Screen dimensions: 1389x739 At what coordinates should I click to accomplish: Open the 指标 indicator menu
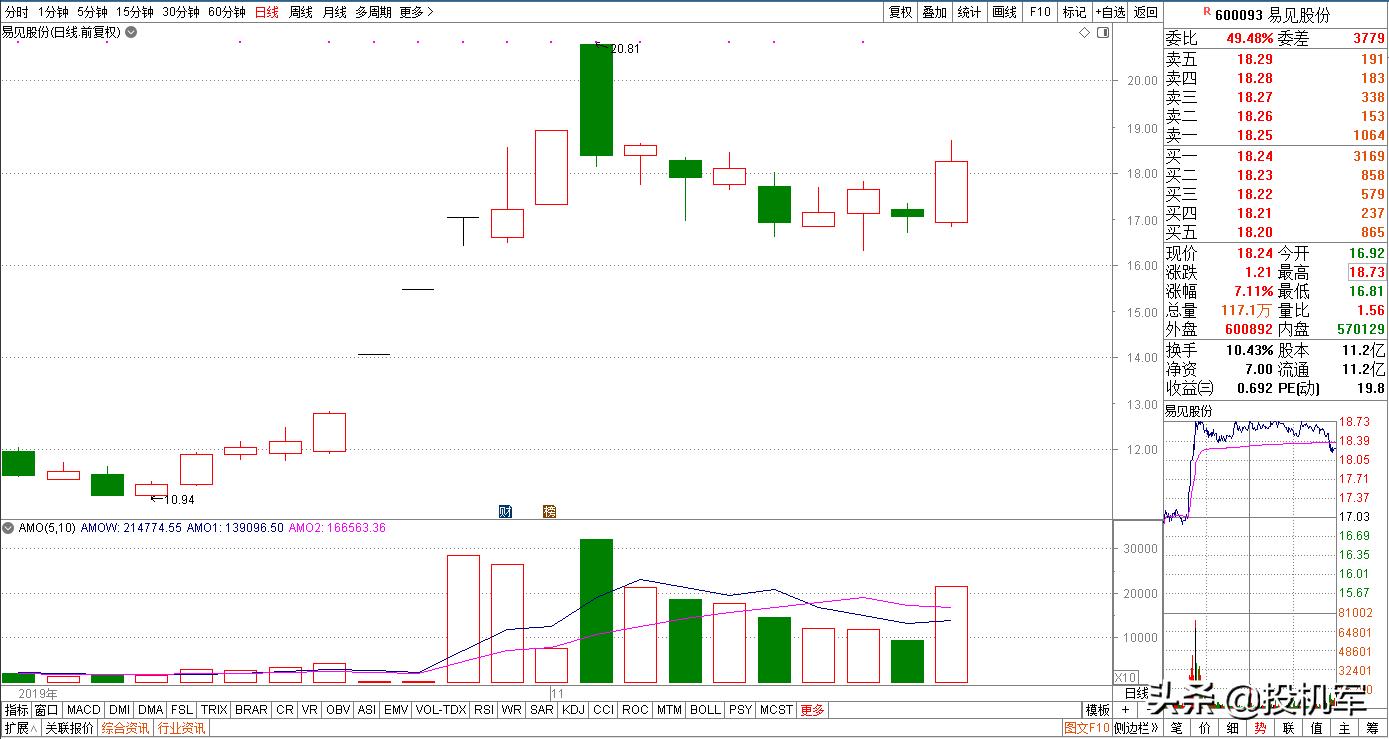(x=16, y=710)
